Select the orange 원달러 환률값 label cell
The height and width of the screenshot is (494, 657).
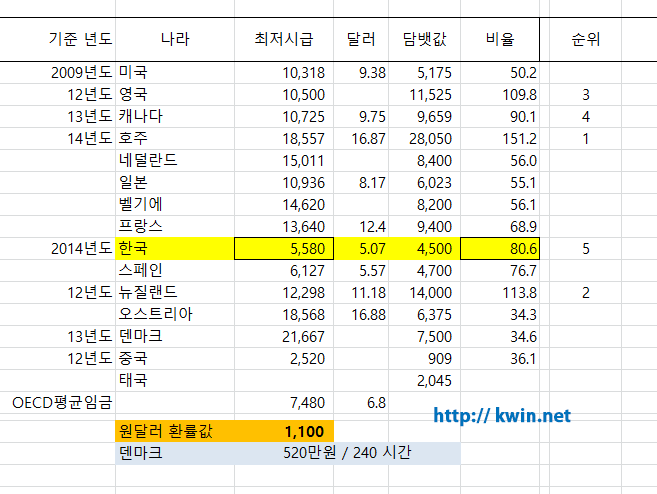[174, 431]
